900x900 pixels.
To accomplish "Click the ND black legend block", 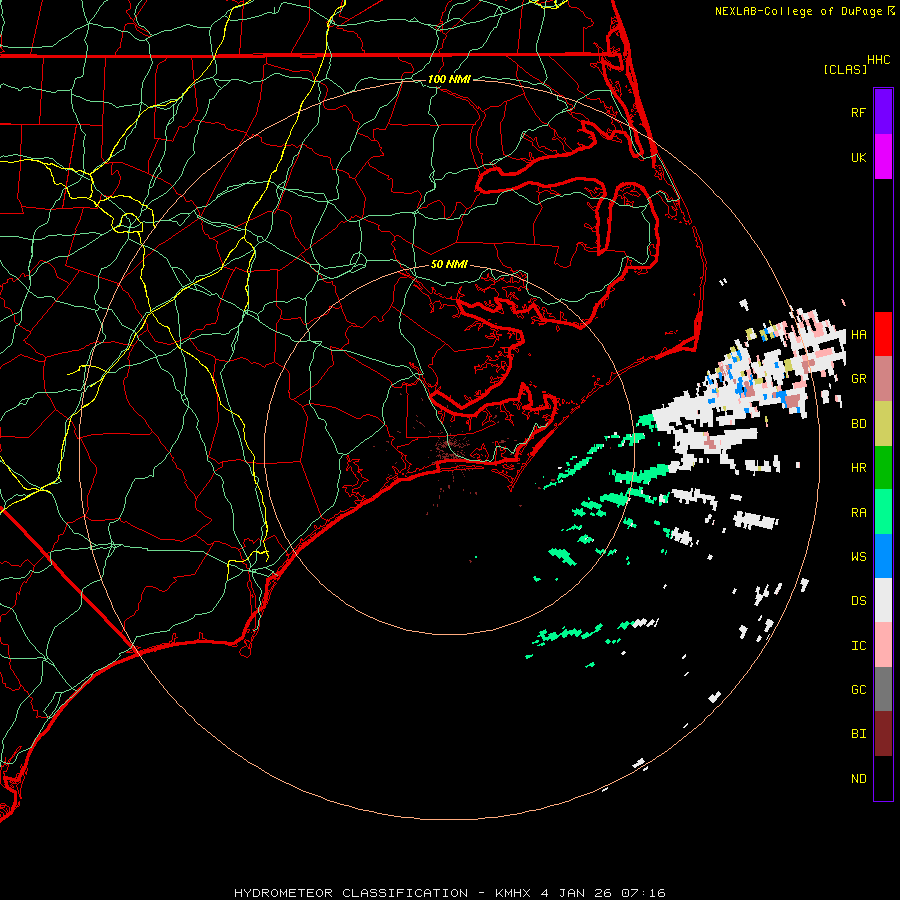I will pos(883,778).
